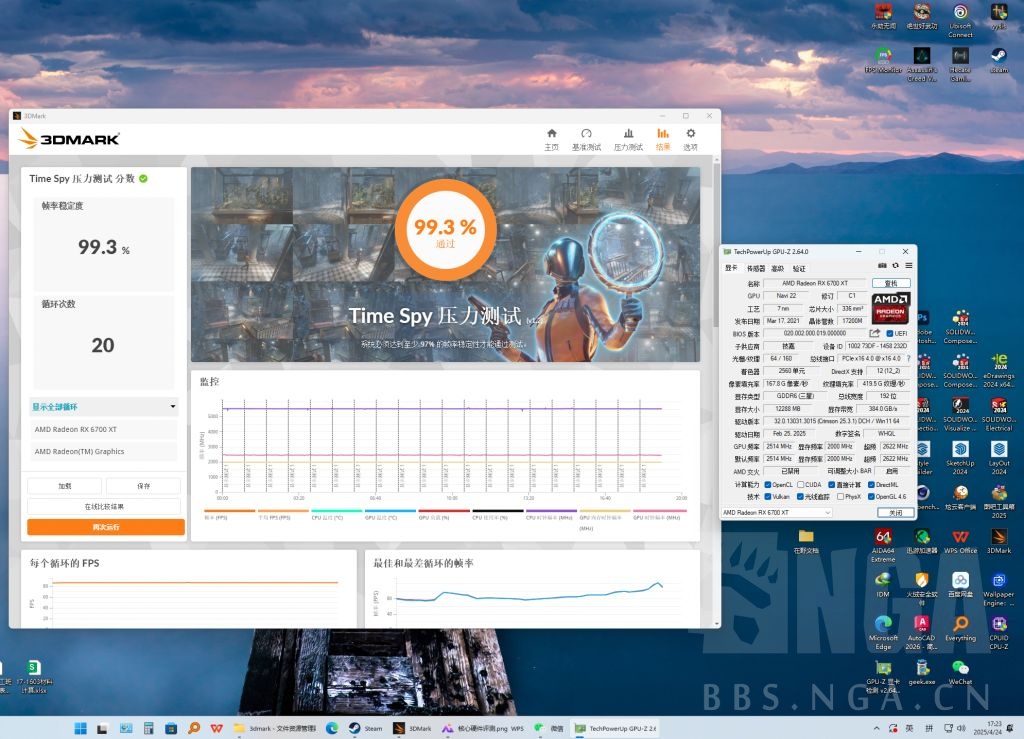The width and height of the screenshot is (1024, 739).
Task: Toggle the OpenGL 4.6 checkbox in GPU-Z
Action: coord(871,497)
